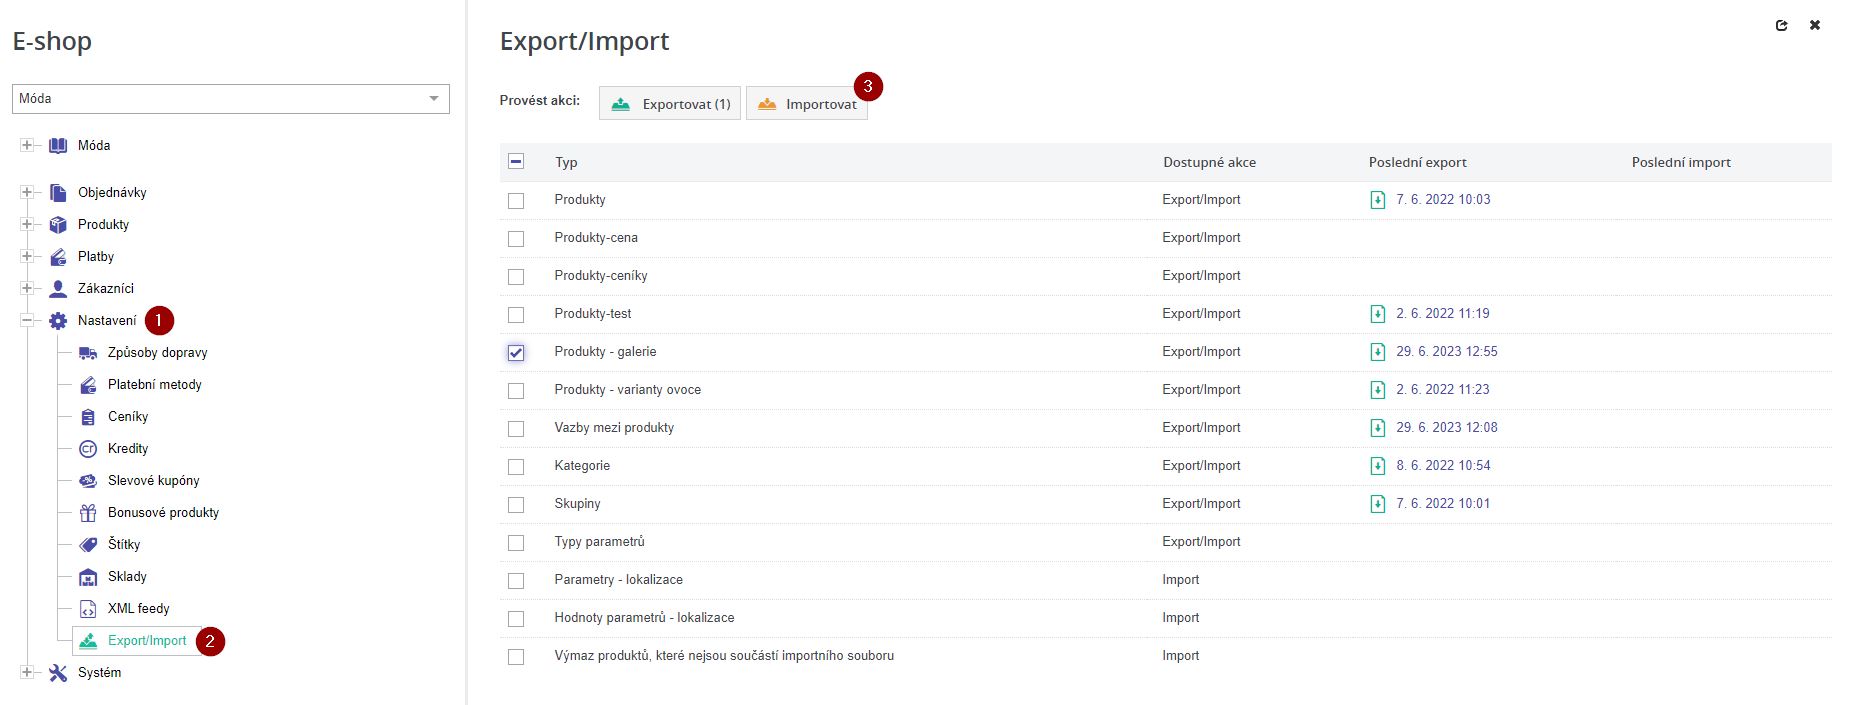Open export link 8. 6. 2022 10:54

(1443, 466)
